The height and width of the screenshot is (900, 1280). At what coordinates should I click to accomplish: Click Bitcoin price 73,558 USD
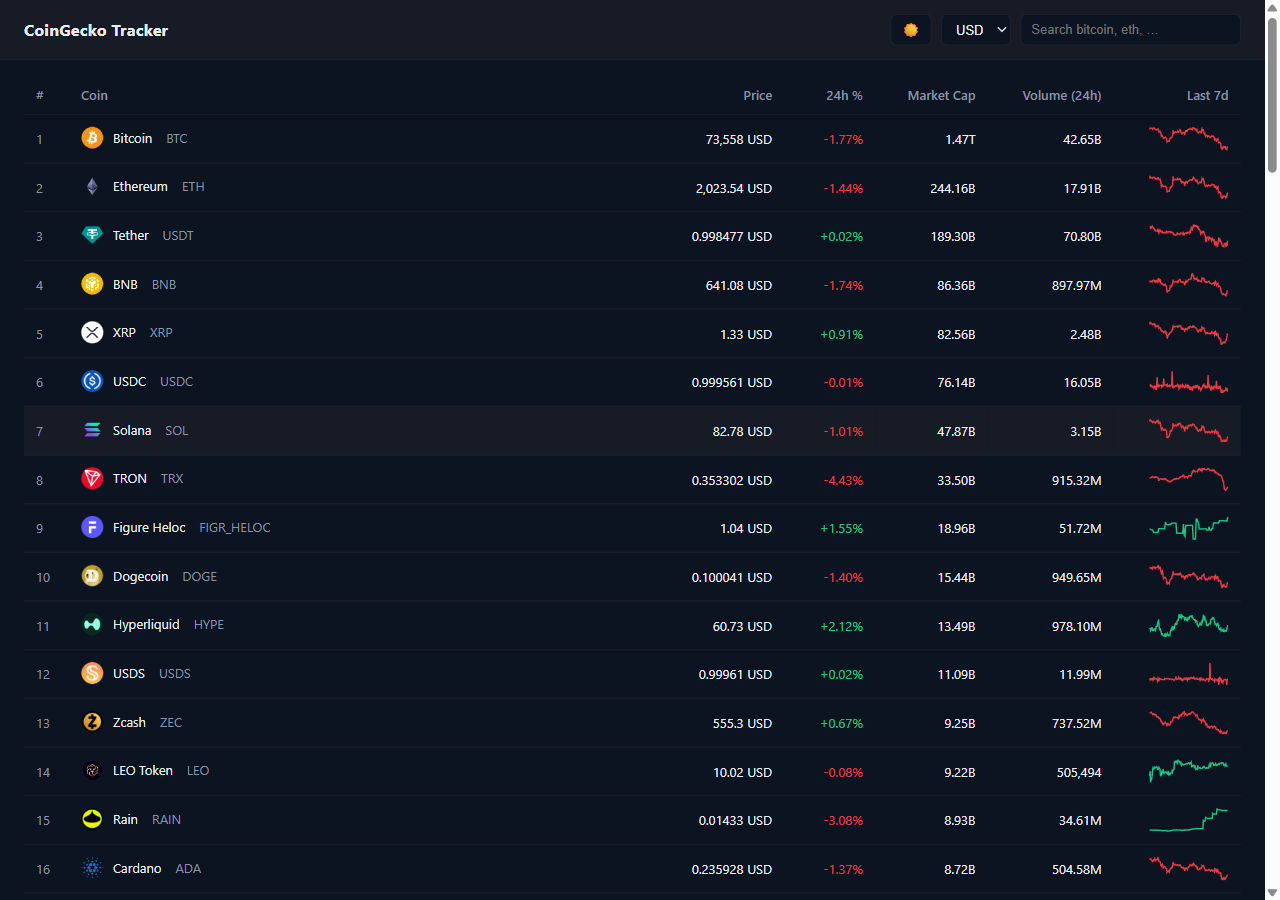tap(739, 139)
